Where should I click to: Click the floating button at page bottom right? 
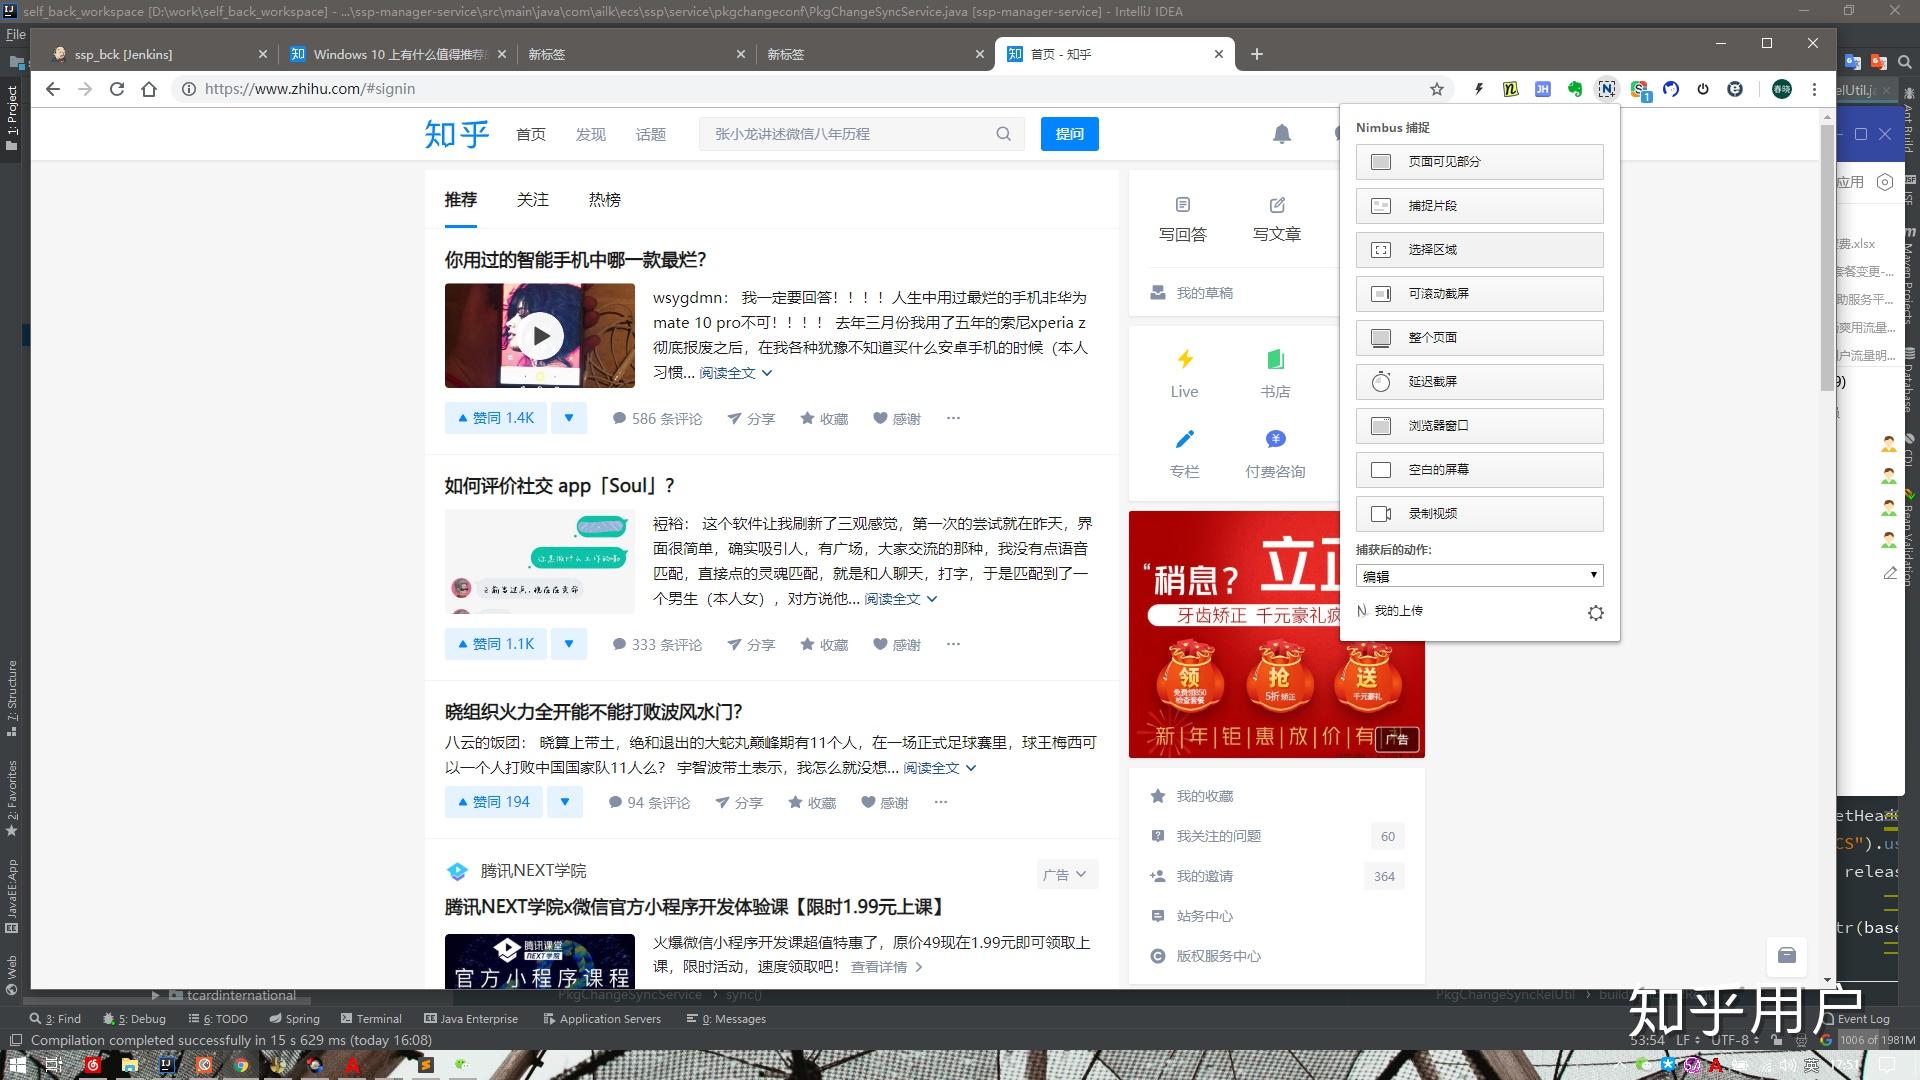1787,955
